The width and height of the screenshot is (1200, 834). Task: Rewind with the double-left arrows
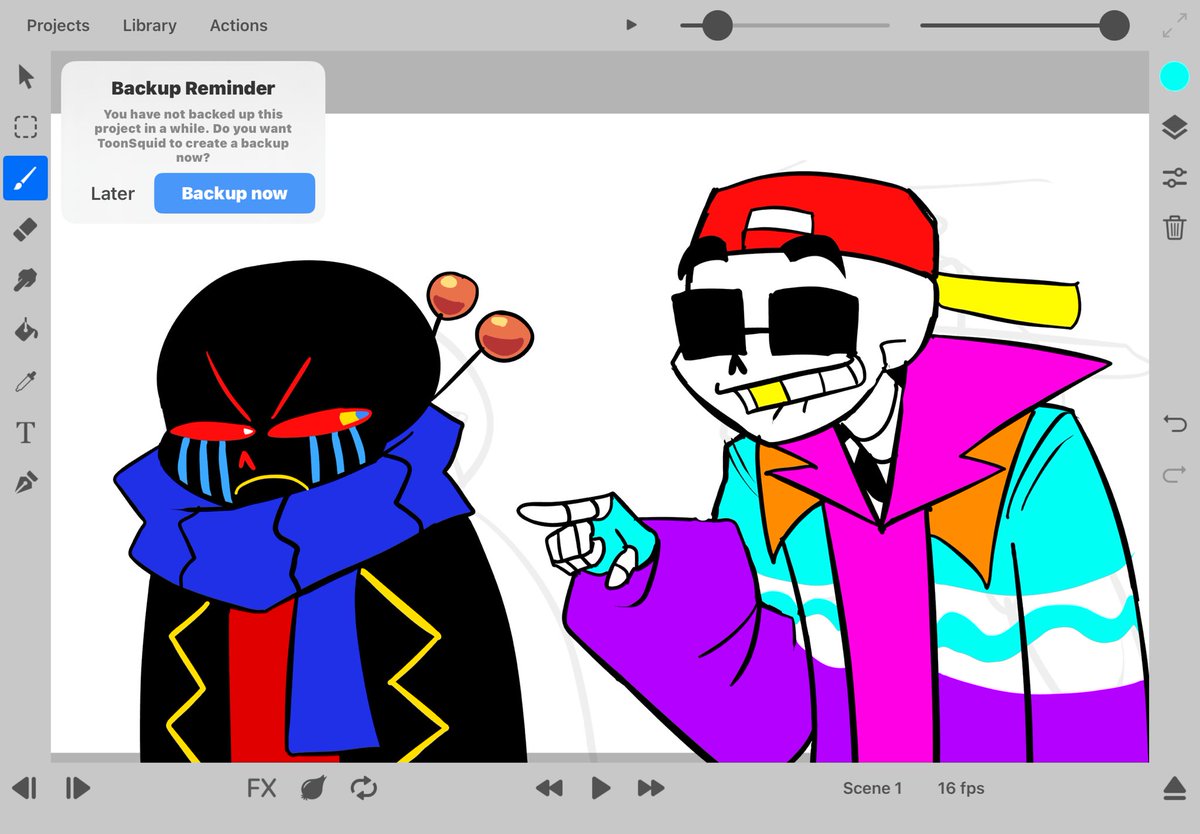pyautogui.click(x=549, y=789)
